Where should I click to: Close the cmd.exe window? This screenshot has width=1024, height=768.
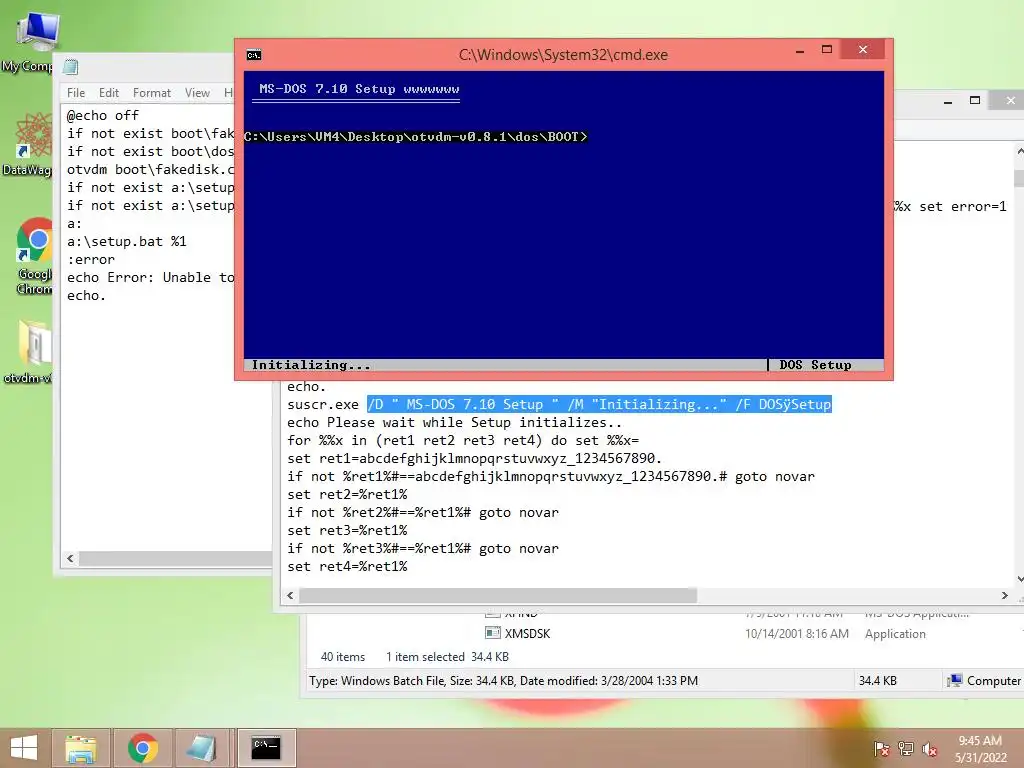[863, 50]
